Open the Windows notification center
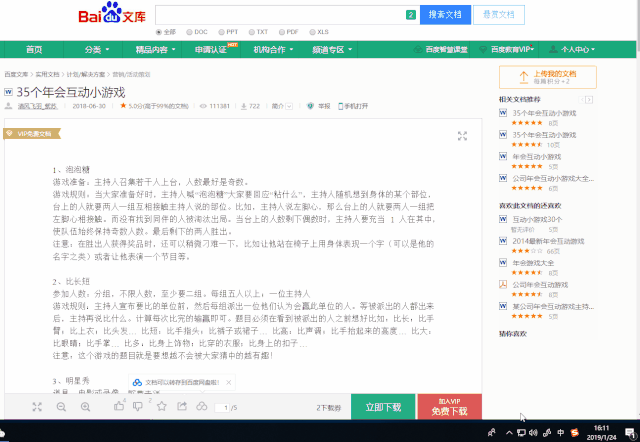 pyautogui.click(x=630, y=433)
